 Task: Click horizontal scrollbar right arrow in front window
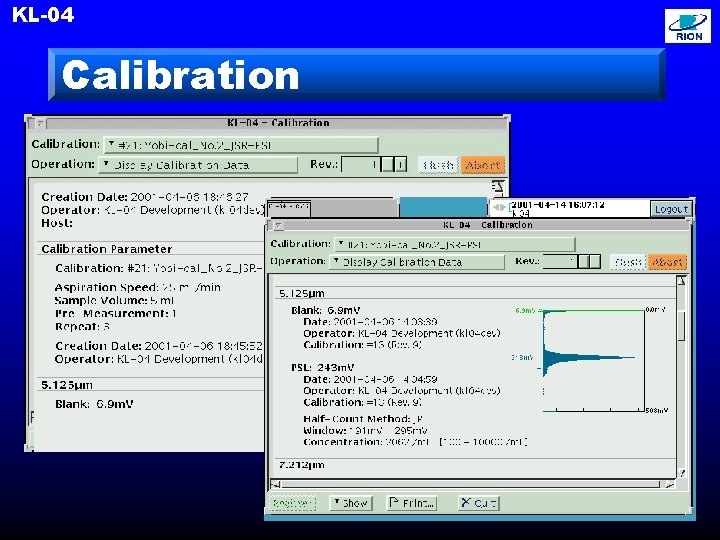[x=670, y=484]
